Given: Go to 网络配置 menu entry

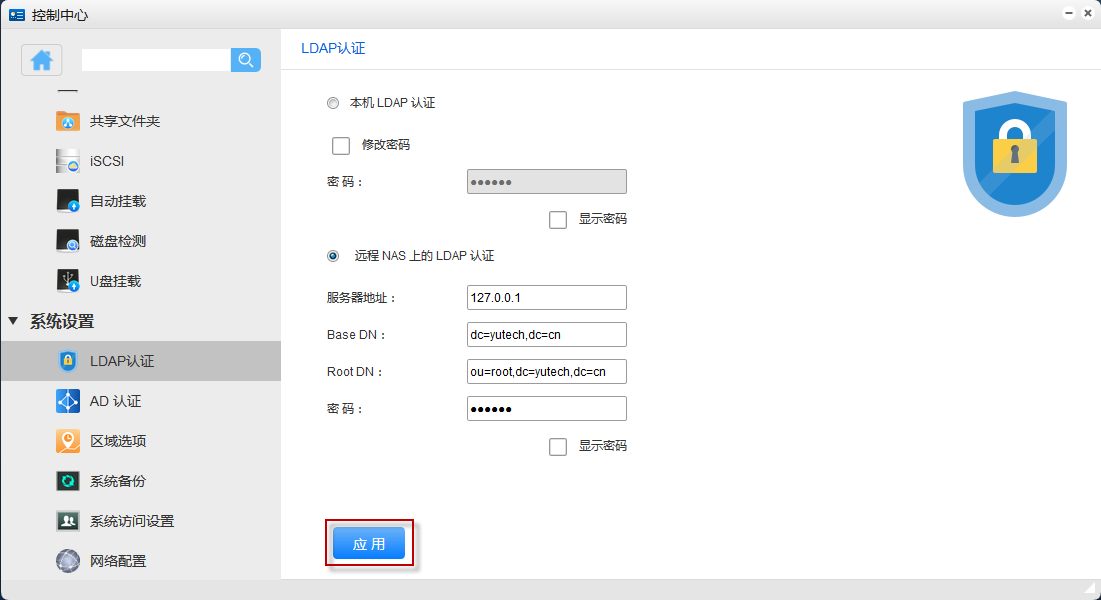Looking at the screenshot, I should pyautogui.click(x=118, y=561).
